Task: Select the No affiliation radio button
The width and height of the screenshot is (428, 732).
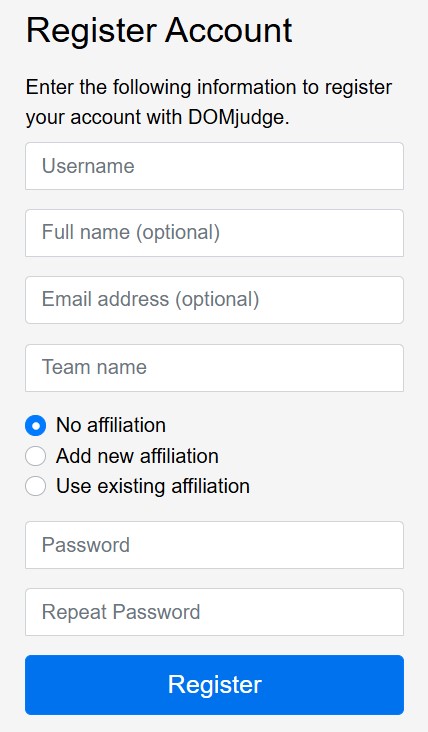Action: 35,426
